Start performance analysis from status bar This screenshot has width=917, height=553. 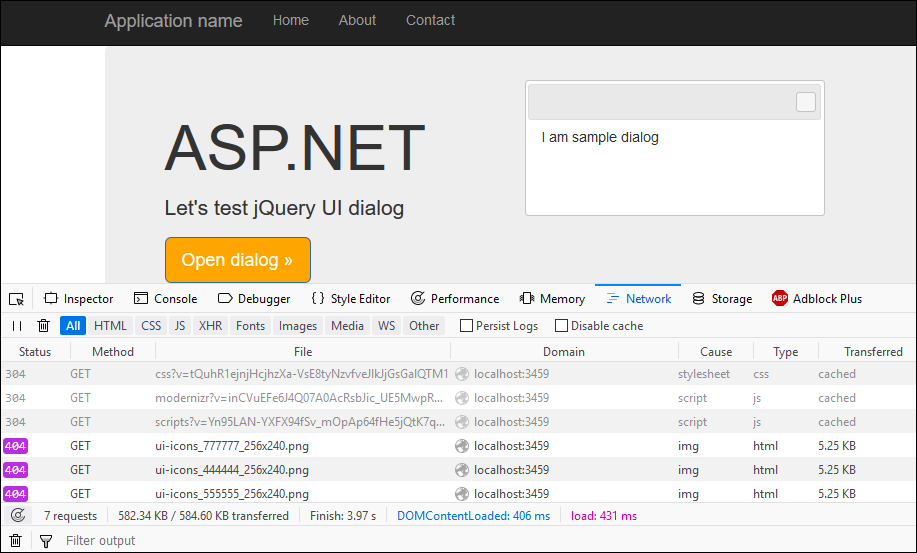point(17,516)
